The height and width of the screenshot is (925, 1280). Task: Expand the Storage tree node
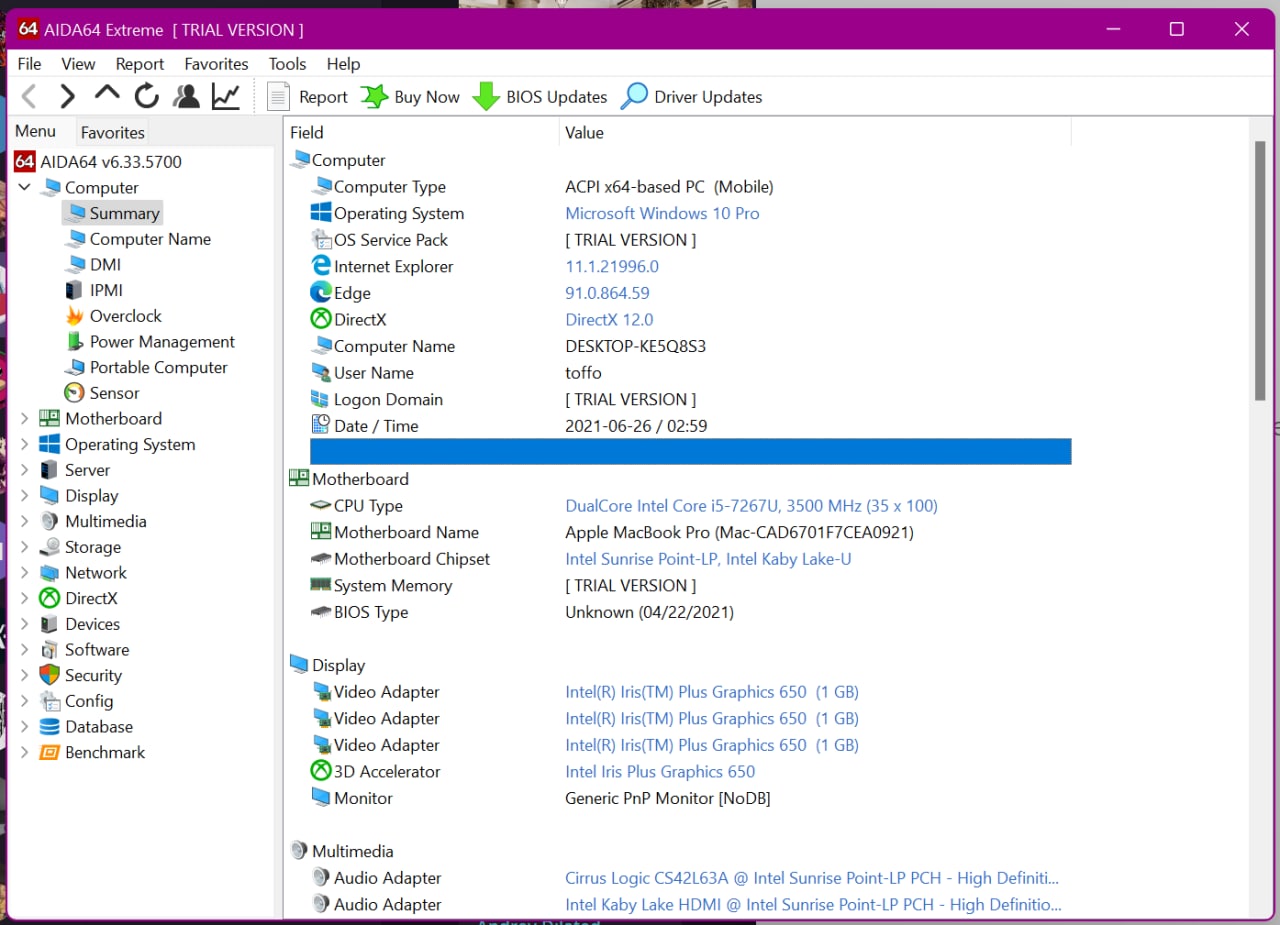[x=24, y=548]
